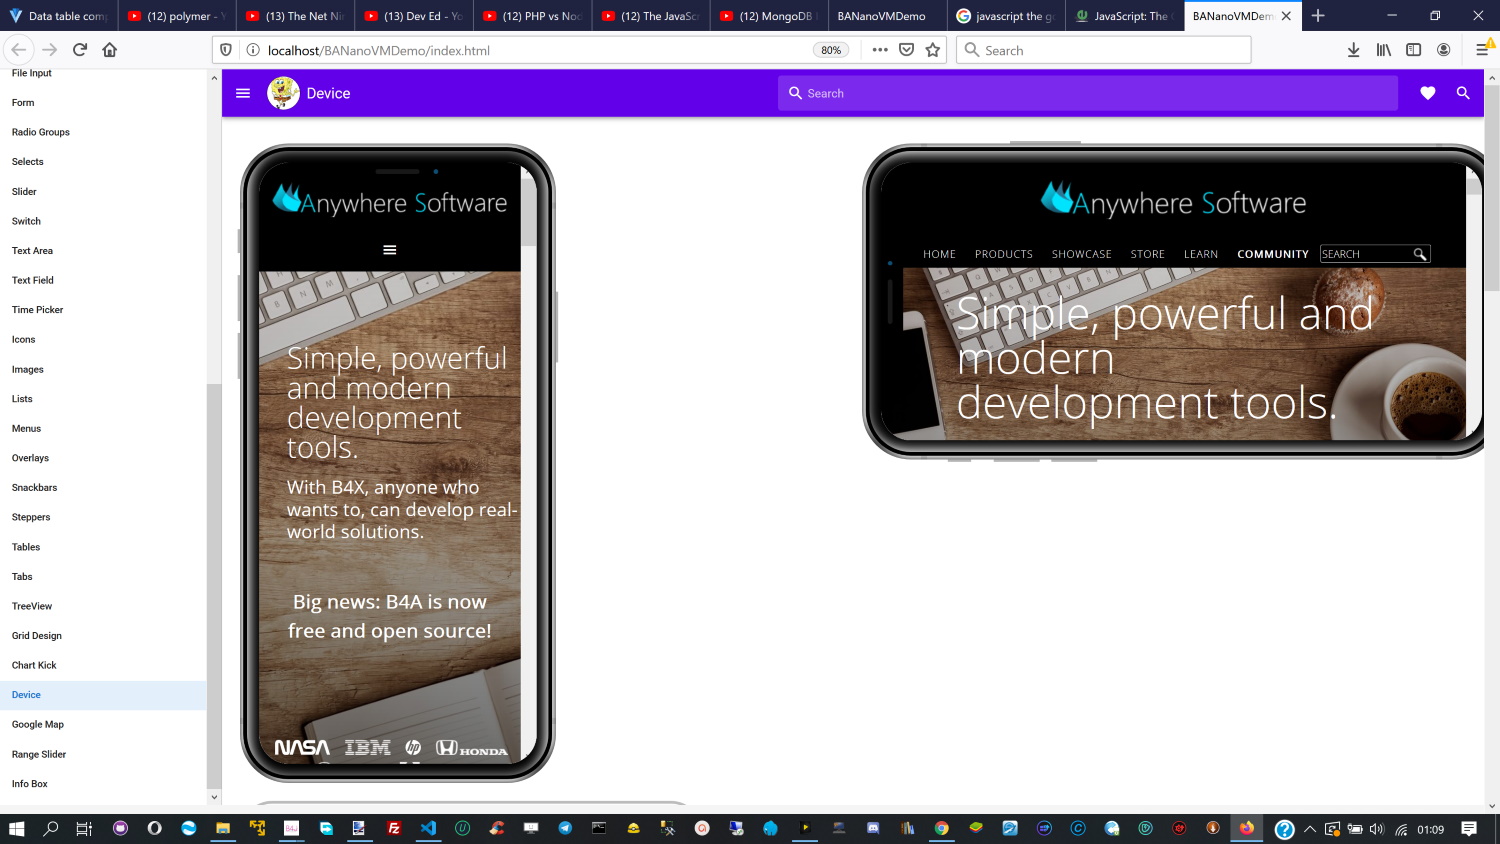Select Device in the sidebar
Image resolution: width=1500 pixels, height=844 pixels.
103,695
